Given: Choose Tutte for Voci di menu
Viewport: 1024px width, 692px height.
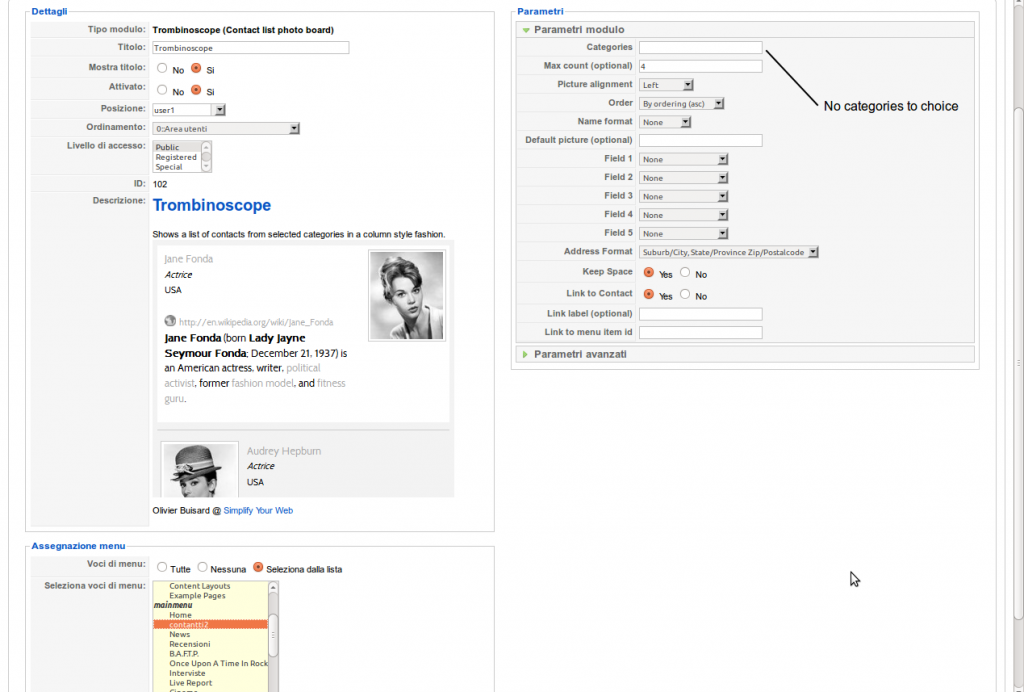Looking at the screenshot, I should (162, 568).
